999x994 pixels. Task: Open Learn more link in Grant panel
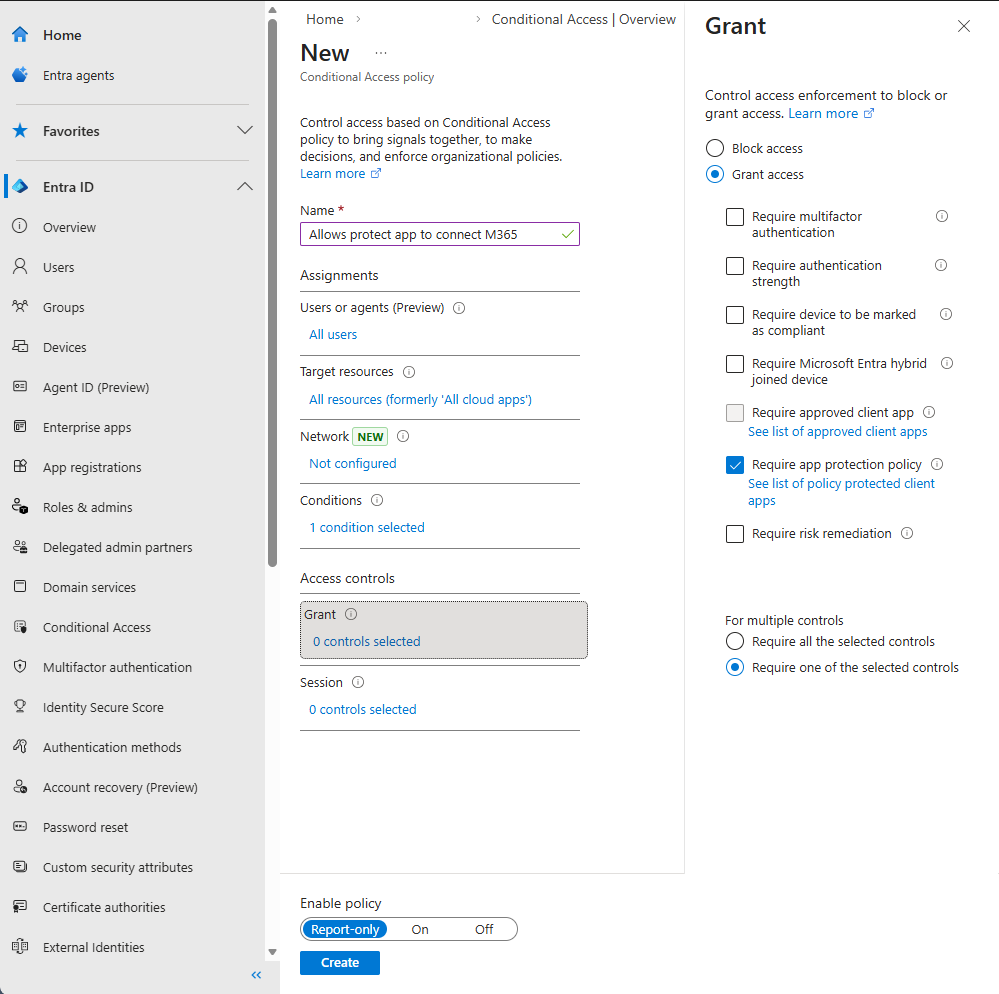pos(831,113)
